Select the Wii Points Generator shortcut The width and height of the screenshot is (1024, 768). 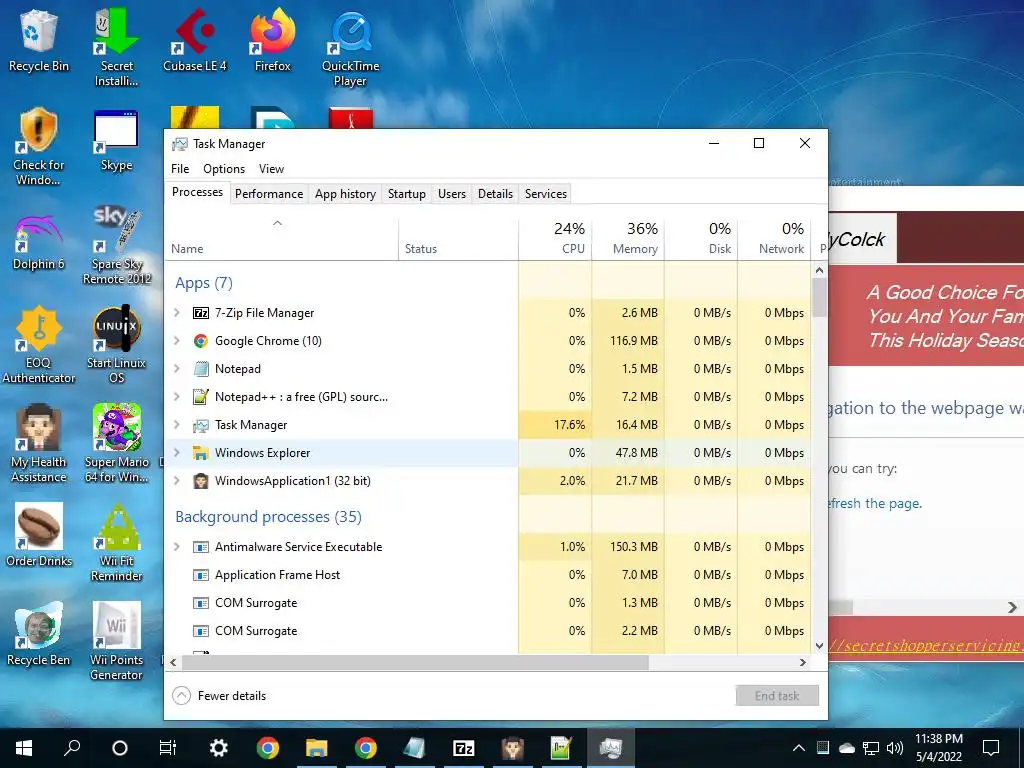(116, 641)
